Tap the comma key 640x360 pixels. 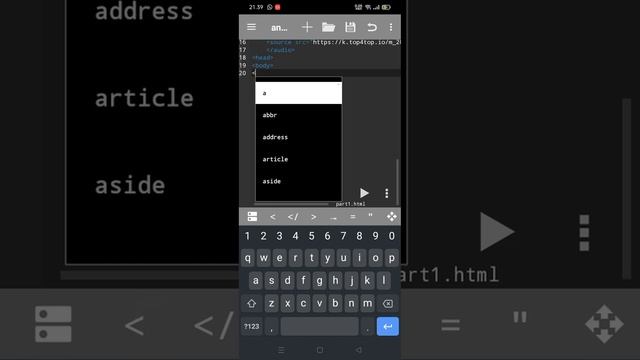[x=271, y=326]
